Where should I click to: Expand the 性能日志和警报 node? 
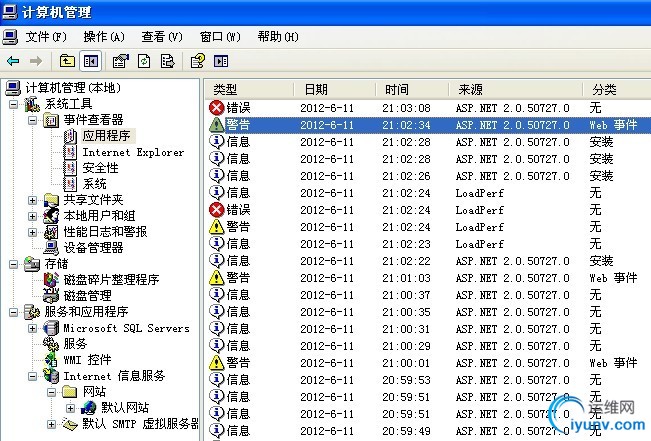32,232
